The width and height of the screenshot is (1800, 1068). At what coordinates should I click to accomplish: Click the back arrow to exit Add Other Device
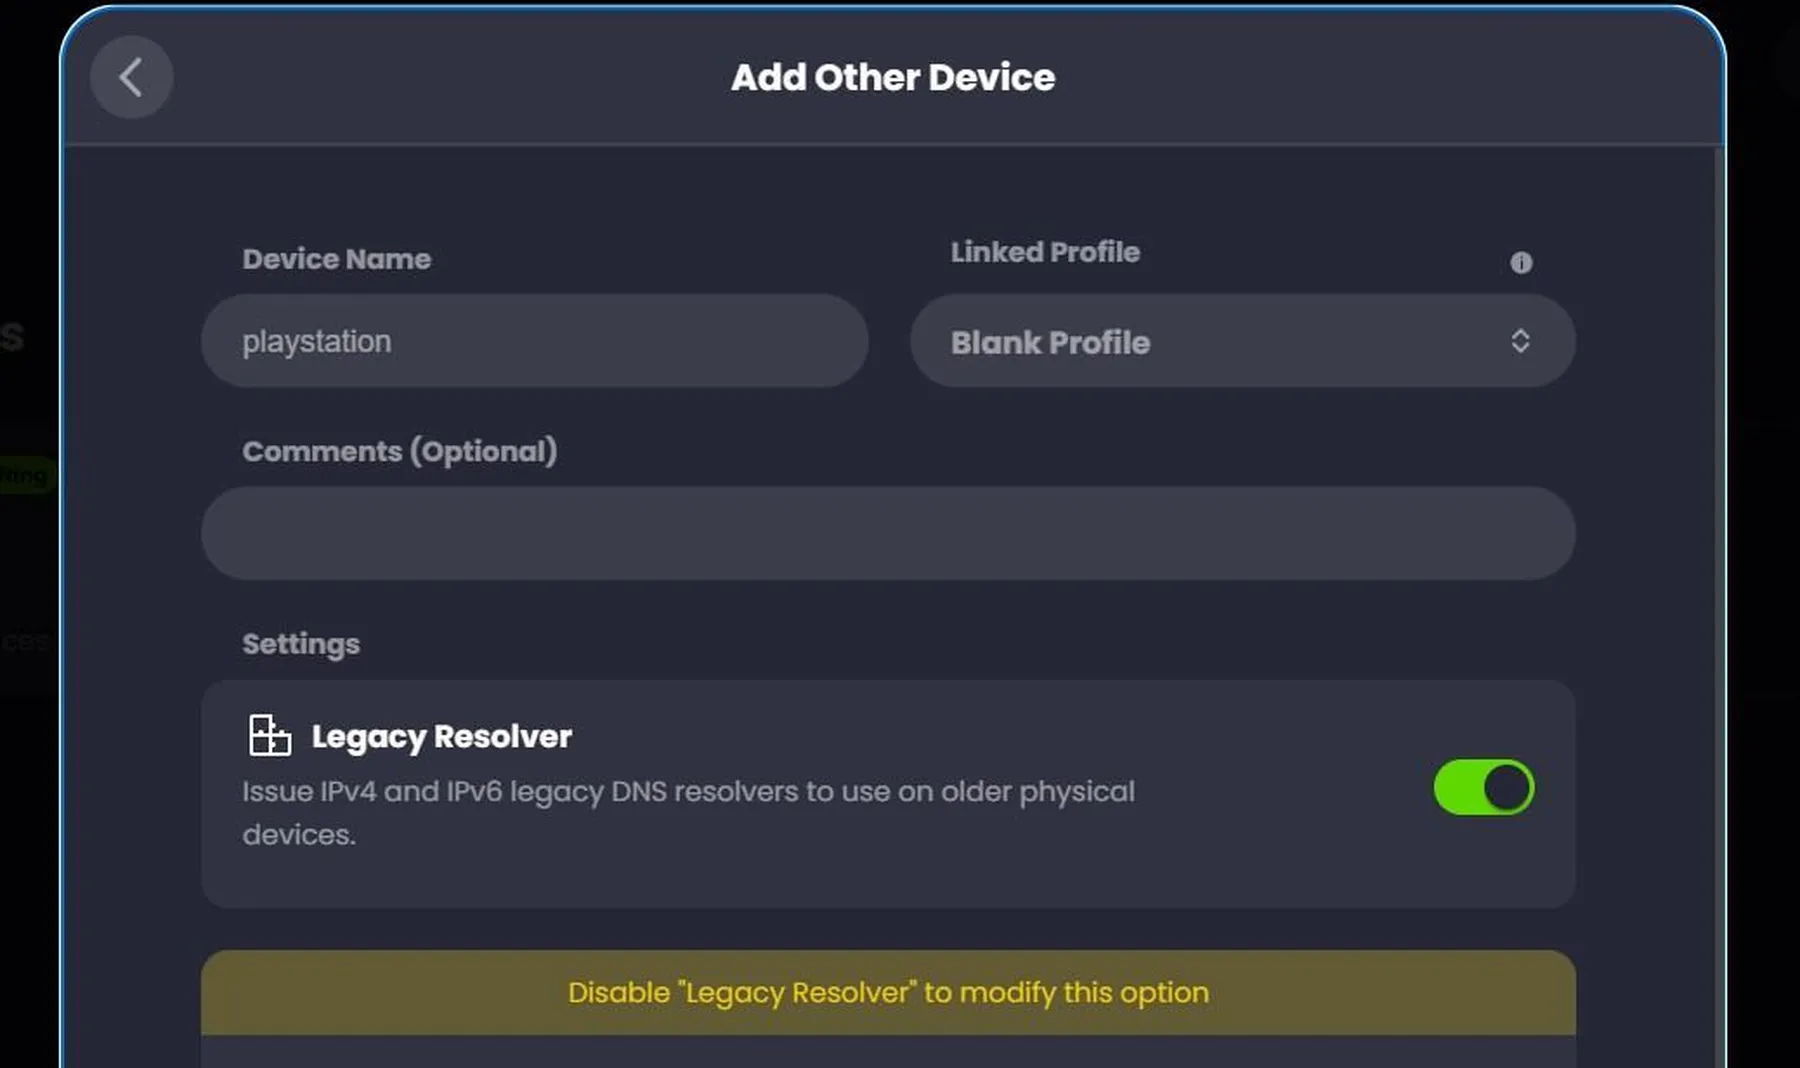[131, 77]
